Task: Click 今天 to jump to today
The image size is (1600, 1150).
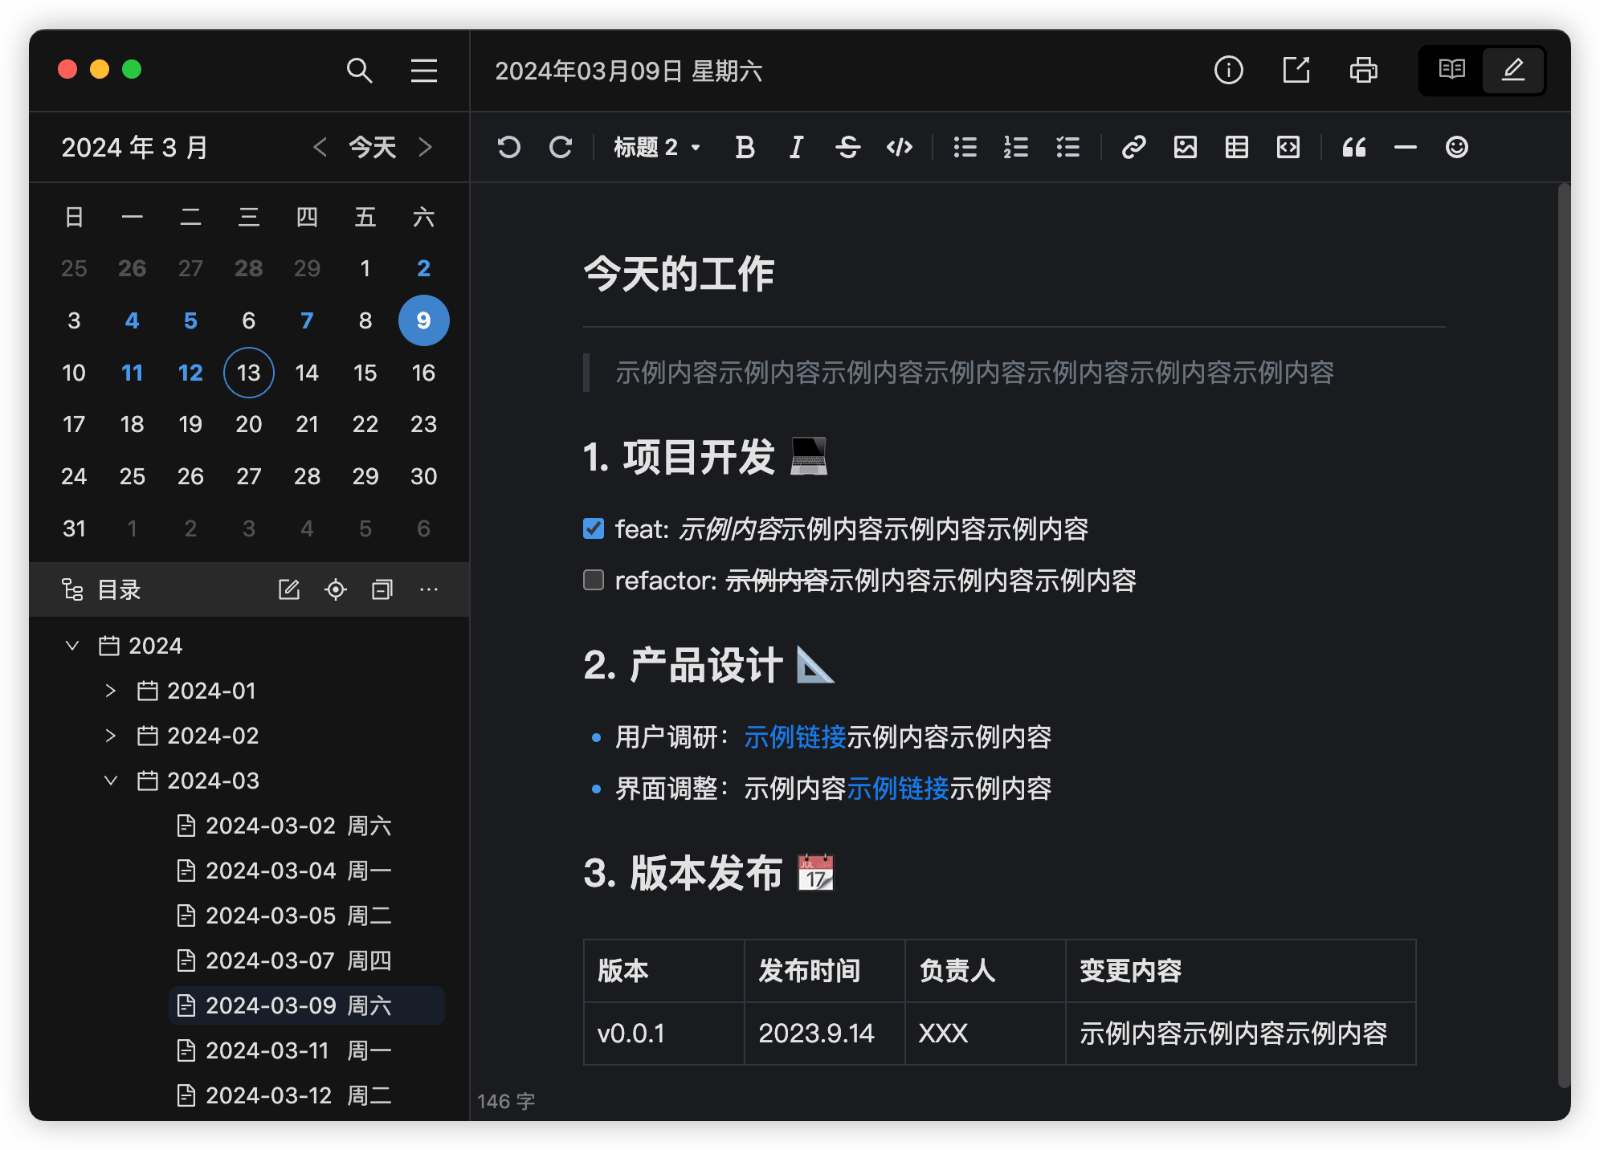Action: coord(371,147)
